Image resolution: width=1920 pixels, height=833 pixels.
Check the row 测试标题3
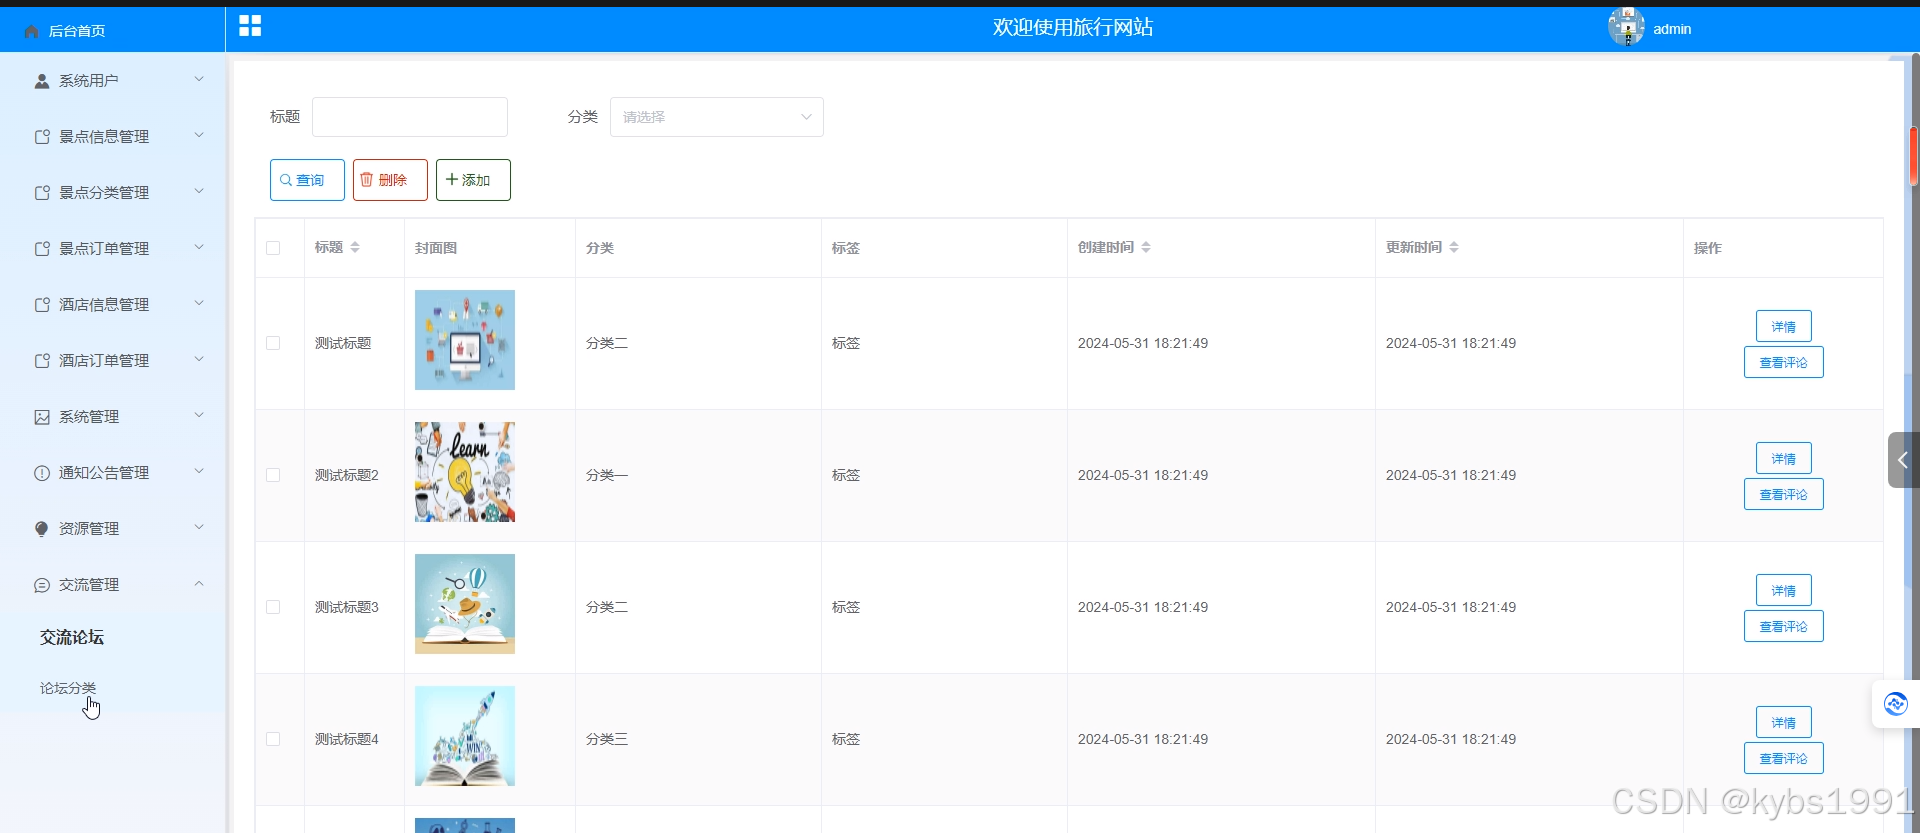pos(273,607)
